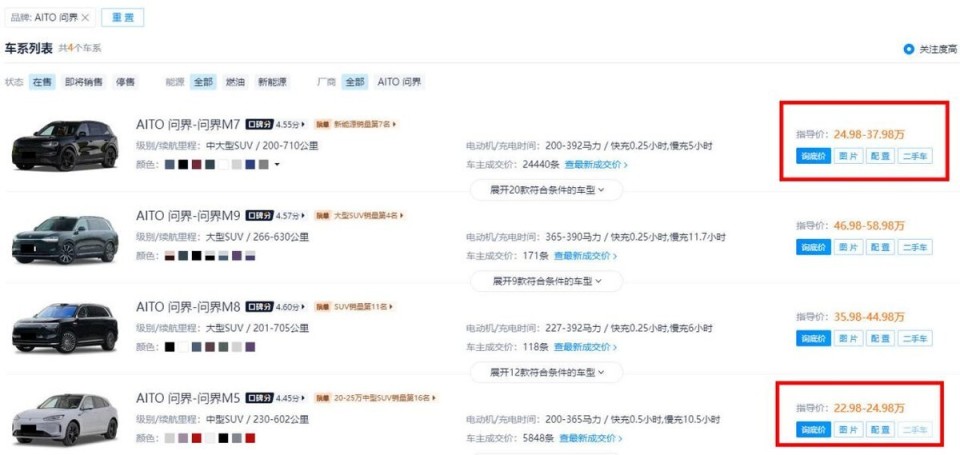
Task: Pick the solid purple swatch for 问界M9
Action: tap(236, 255)
